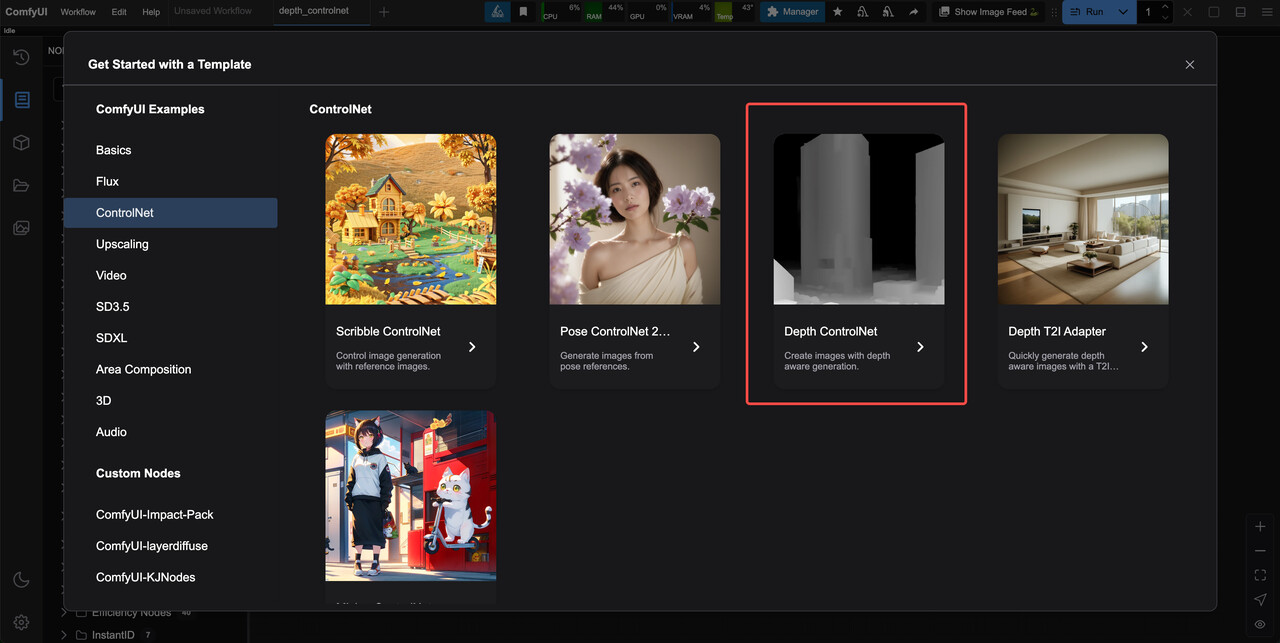Screen dimensions: 1280x643
Task: Open the queue history sidebar icon
Action: 22,58
